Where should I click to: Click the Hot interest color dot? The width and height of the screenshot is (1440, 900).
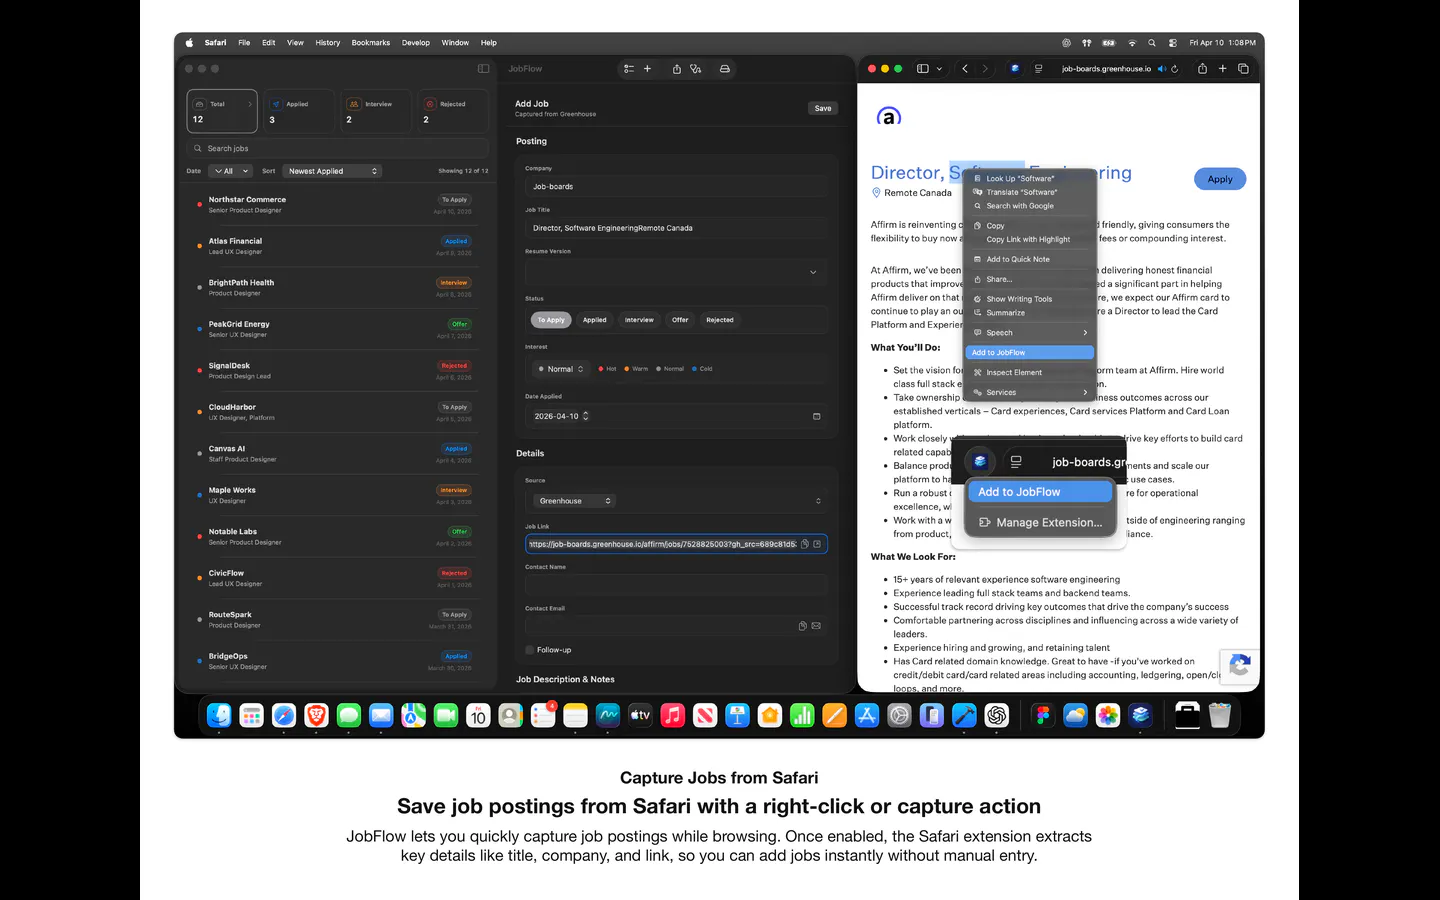[601, 369]
